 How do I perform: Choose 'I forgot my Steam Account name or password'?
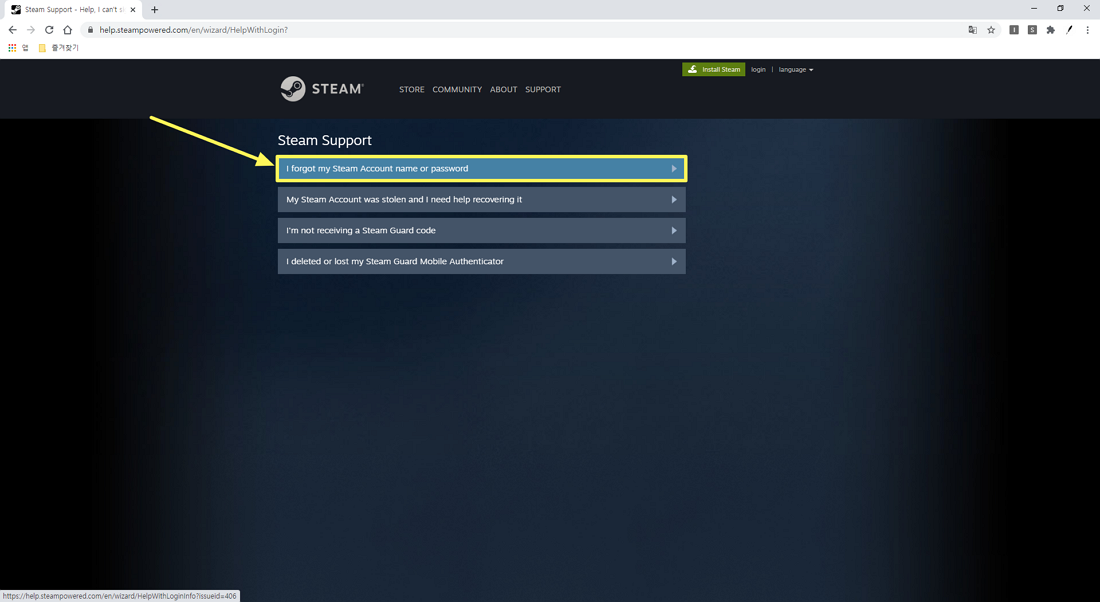[x=481, y=168]
